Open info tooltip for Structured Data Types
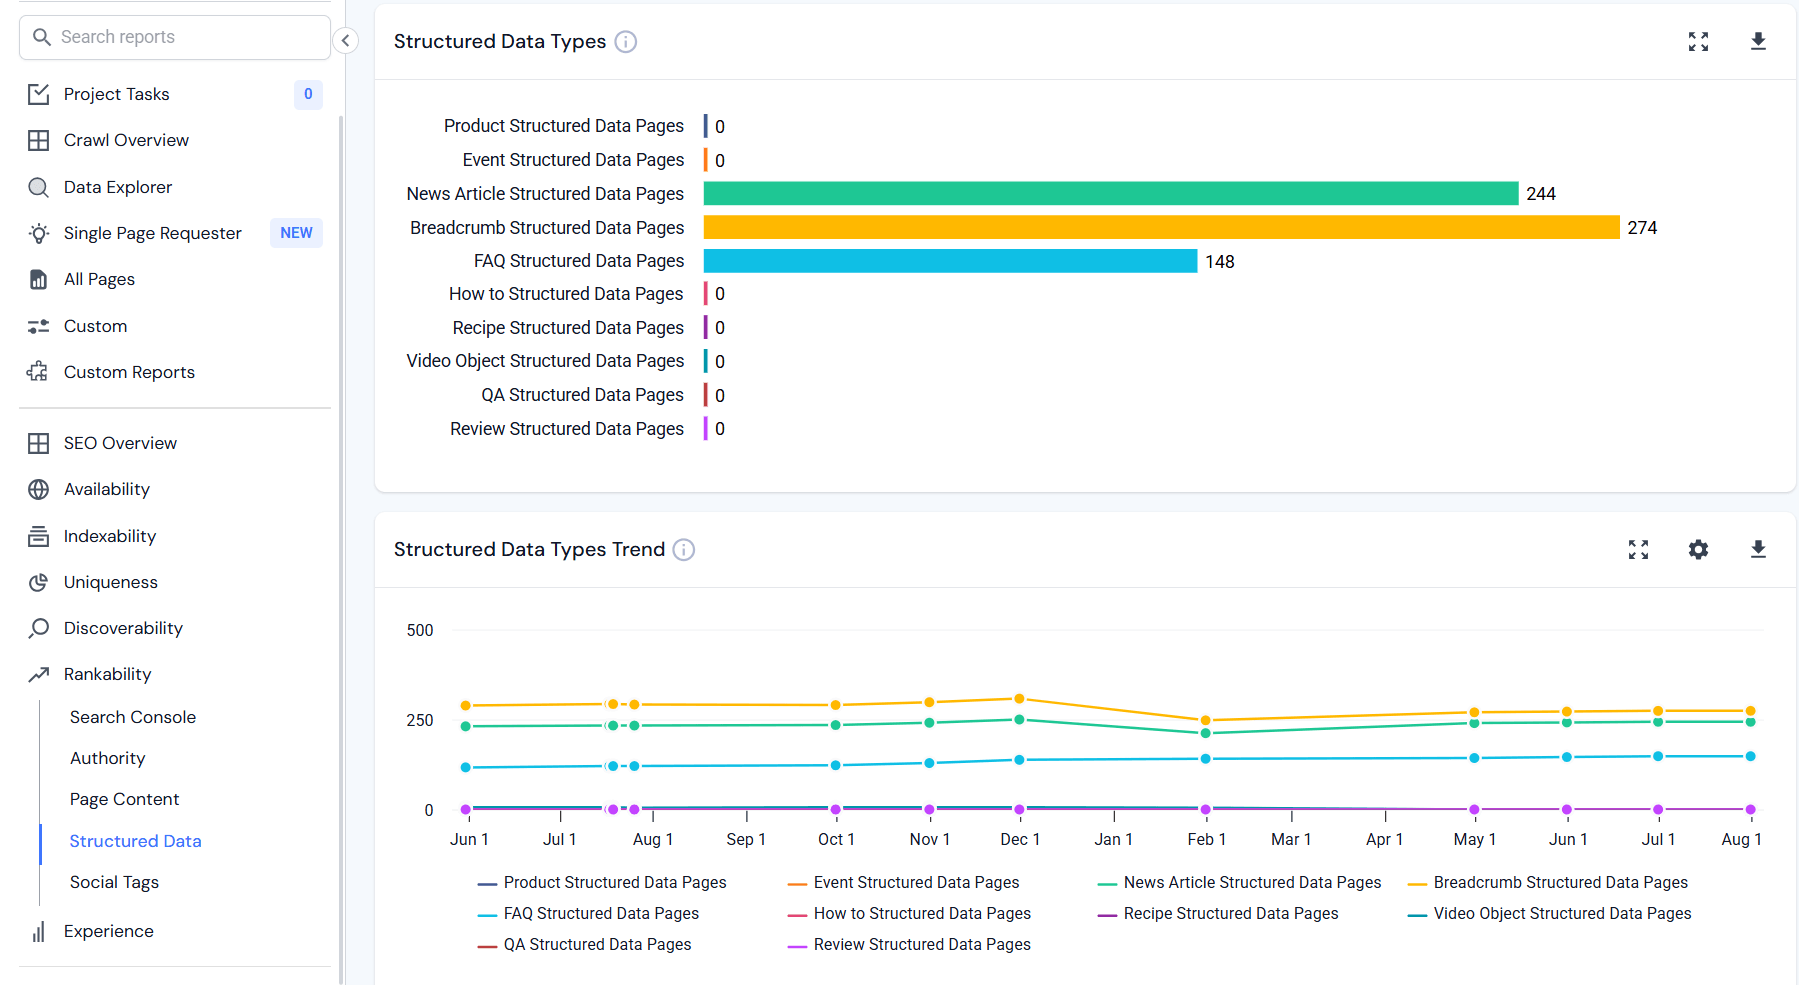 coord(626,42)
